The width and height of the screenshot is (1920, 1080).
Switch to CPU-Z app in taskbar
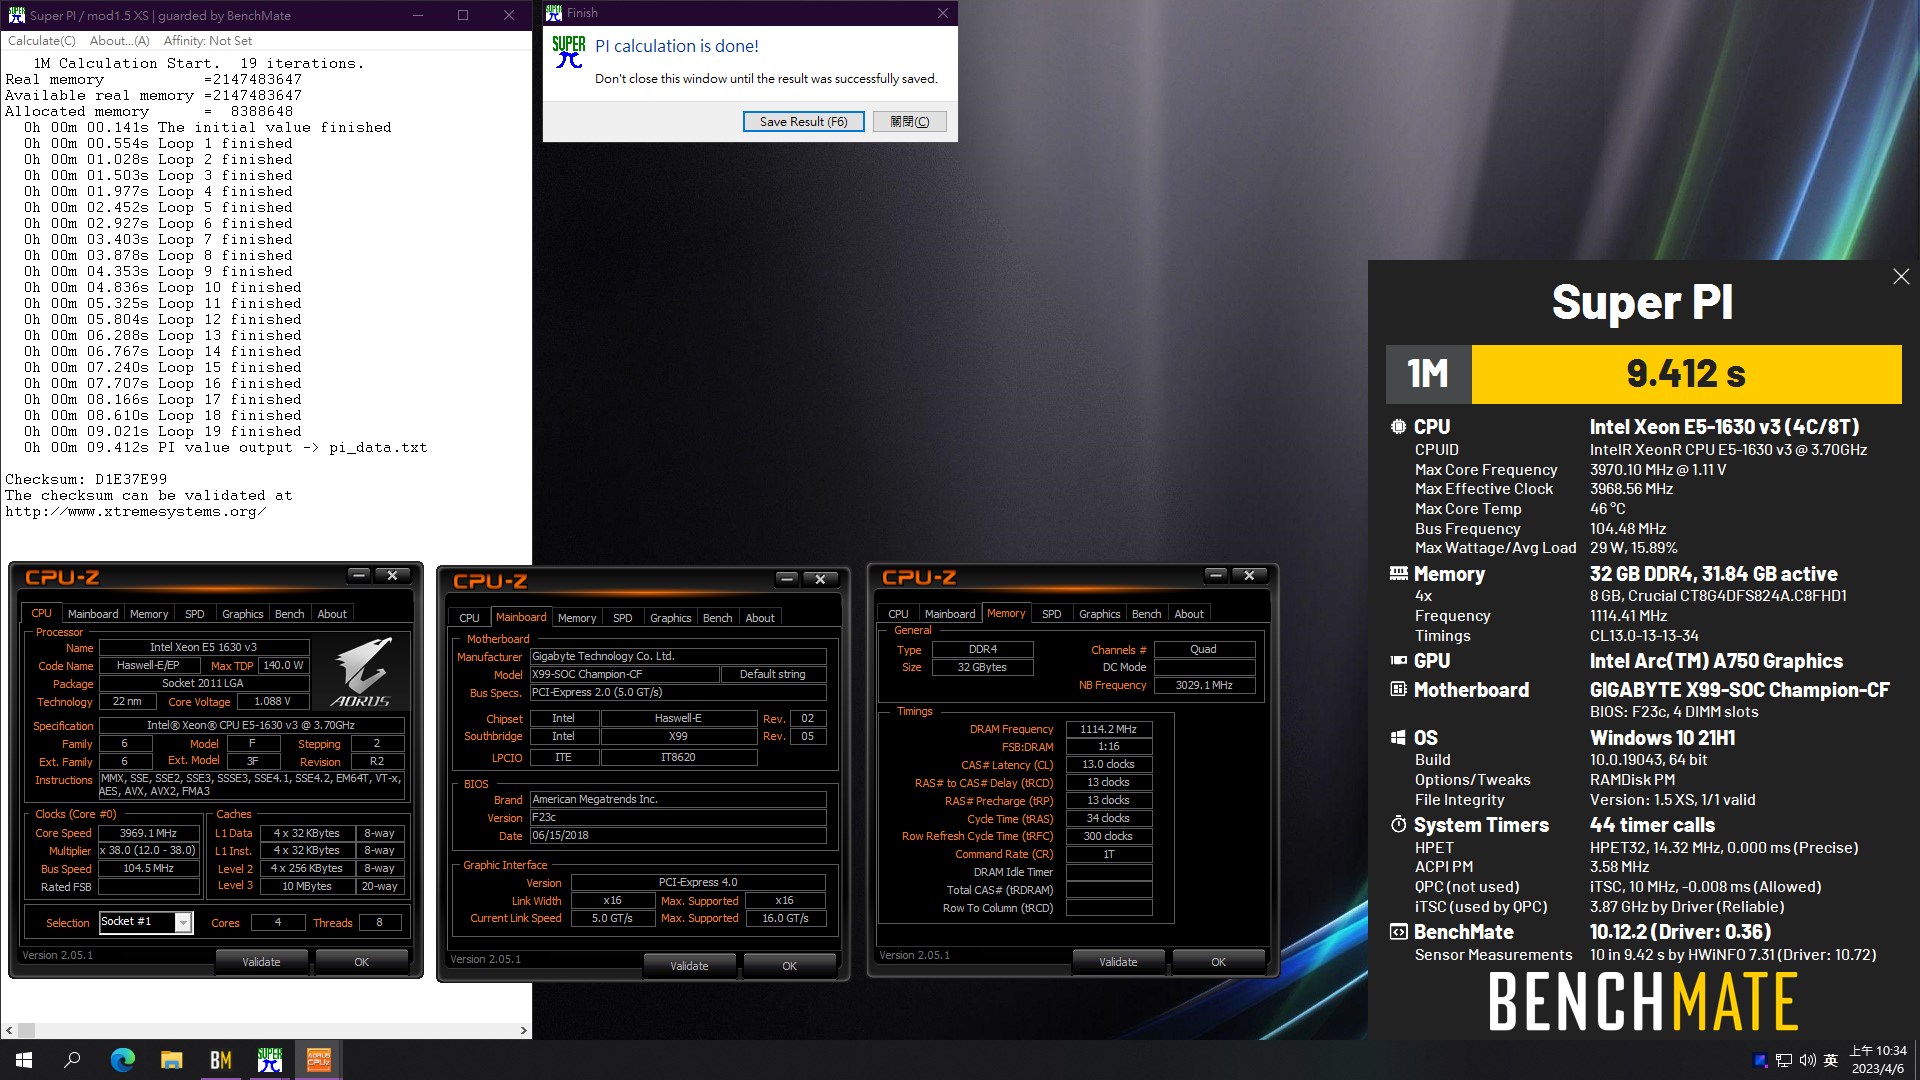click(318, 1060)
